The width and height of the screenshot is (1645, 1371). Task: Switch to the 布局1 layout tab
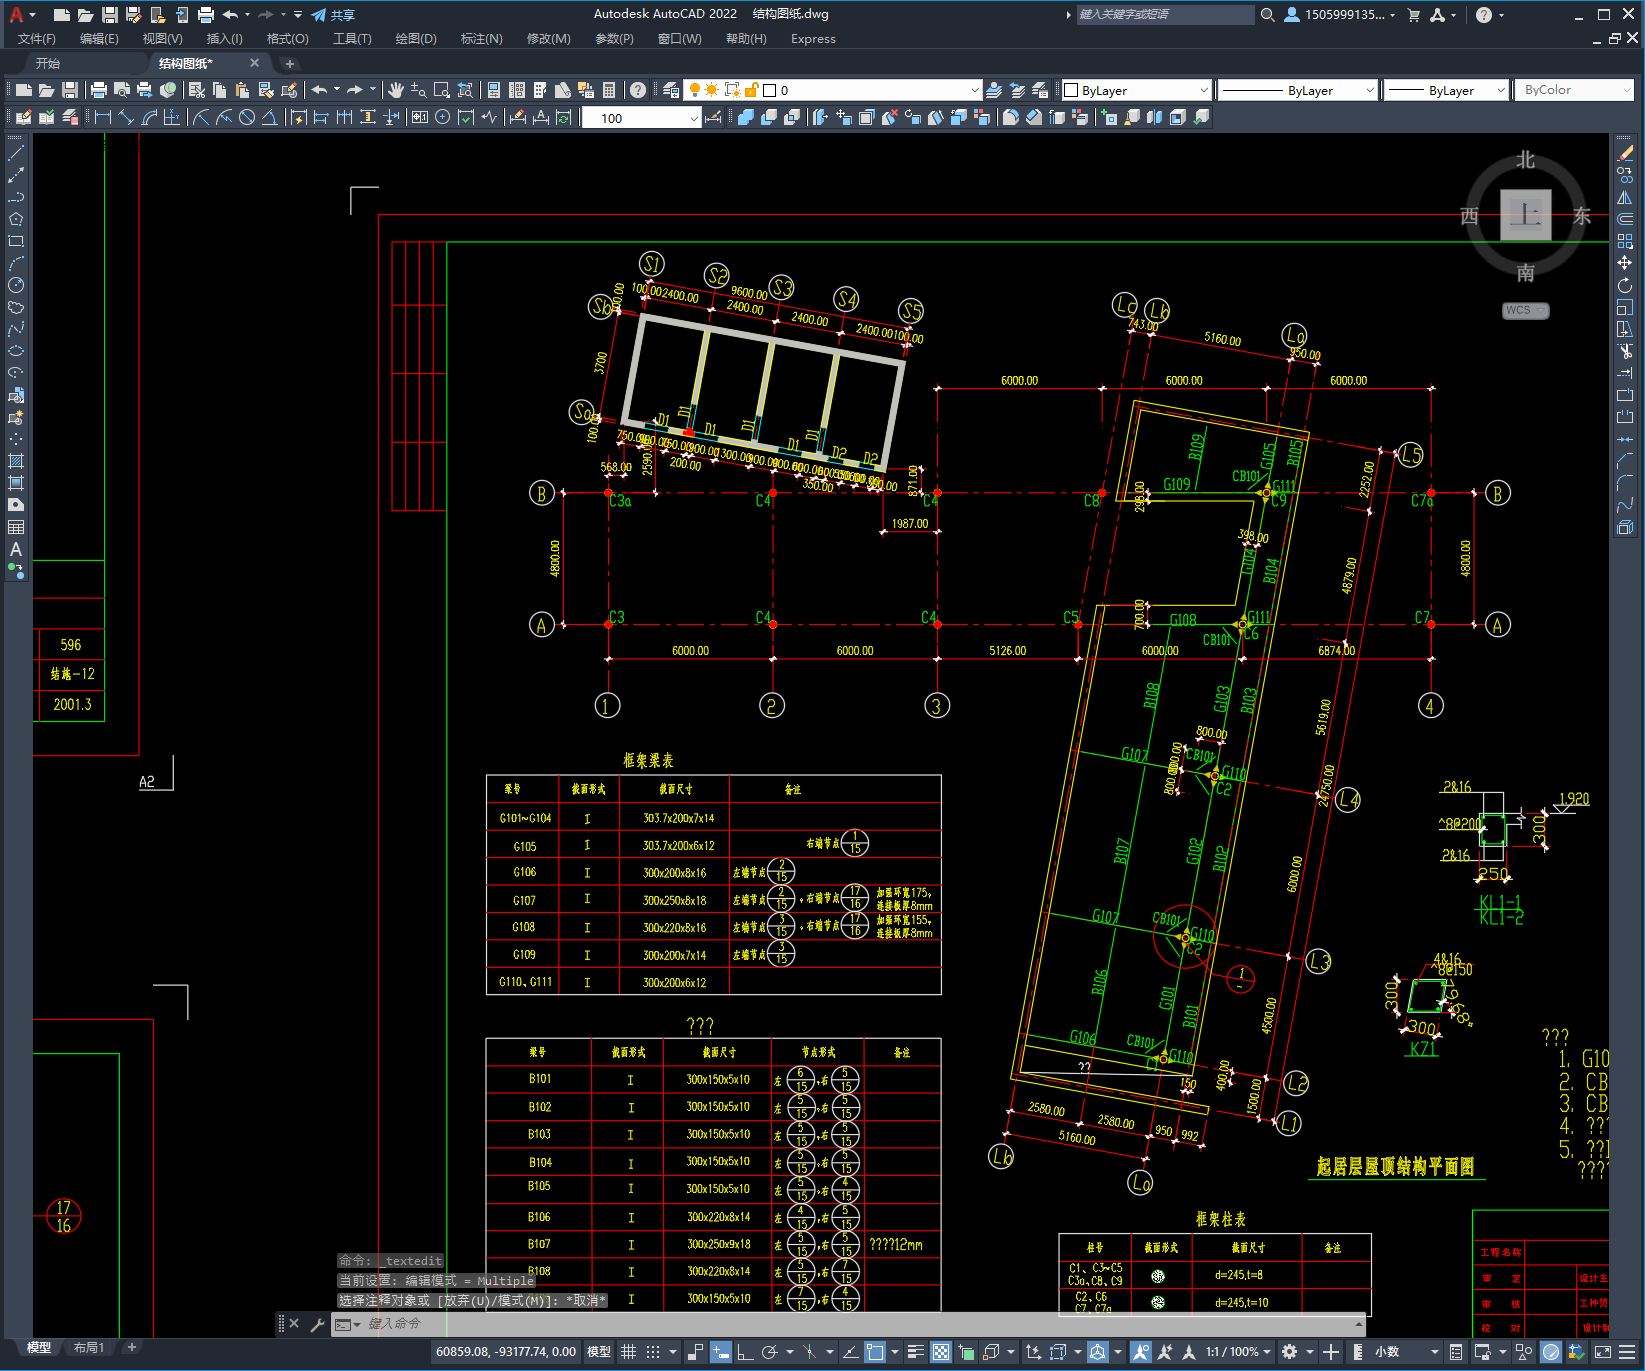(x=88, y=1348)
